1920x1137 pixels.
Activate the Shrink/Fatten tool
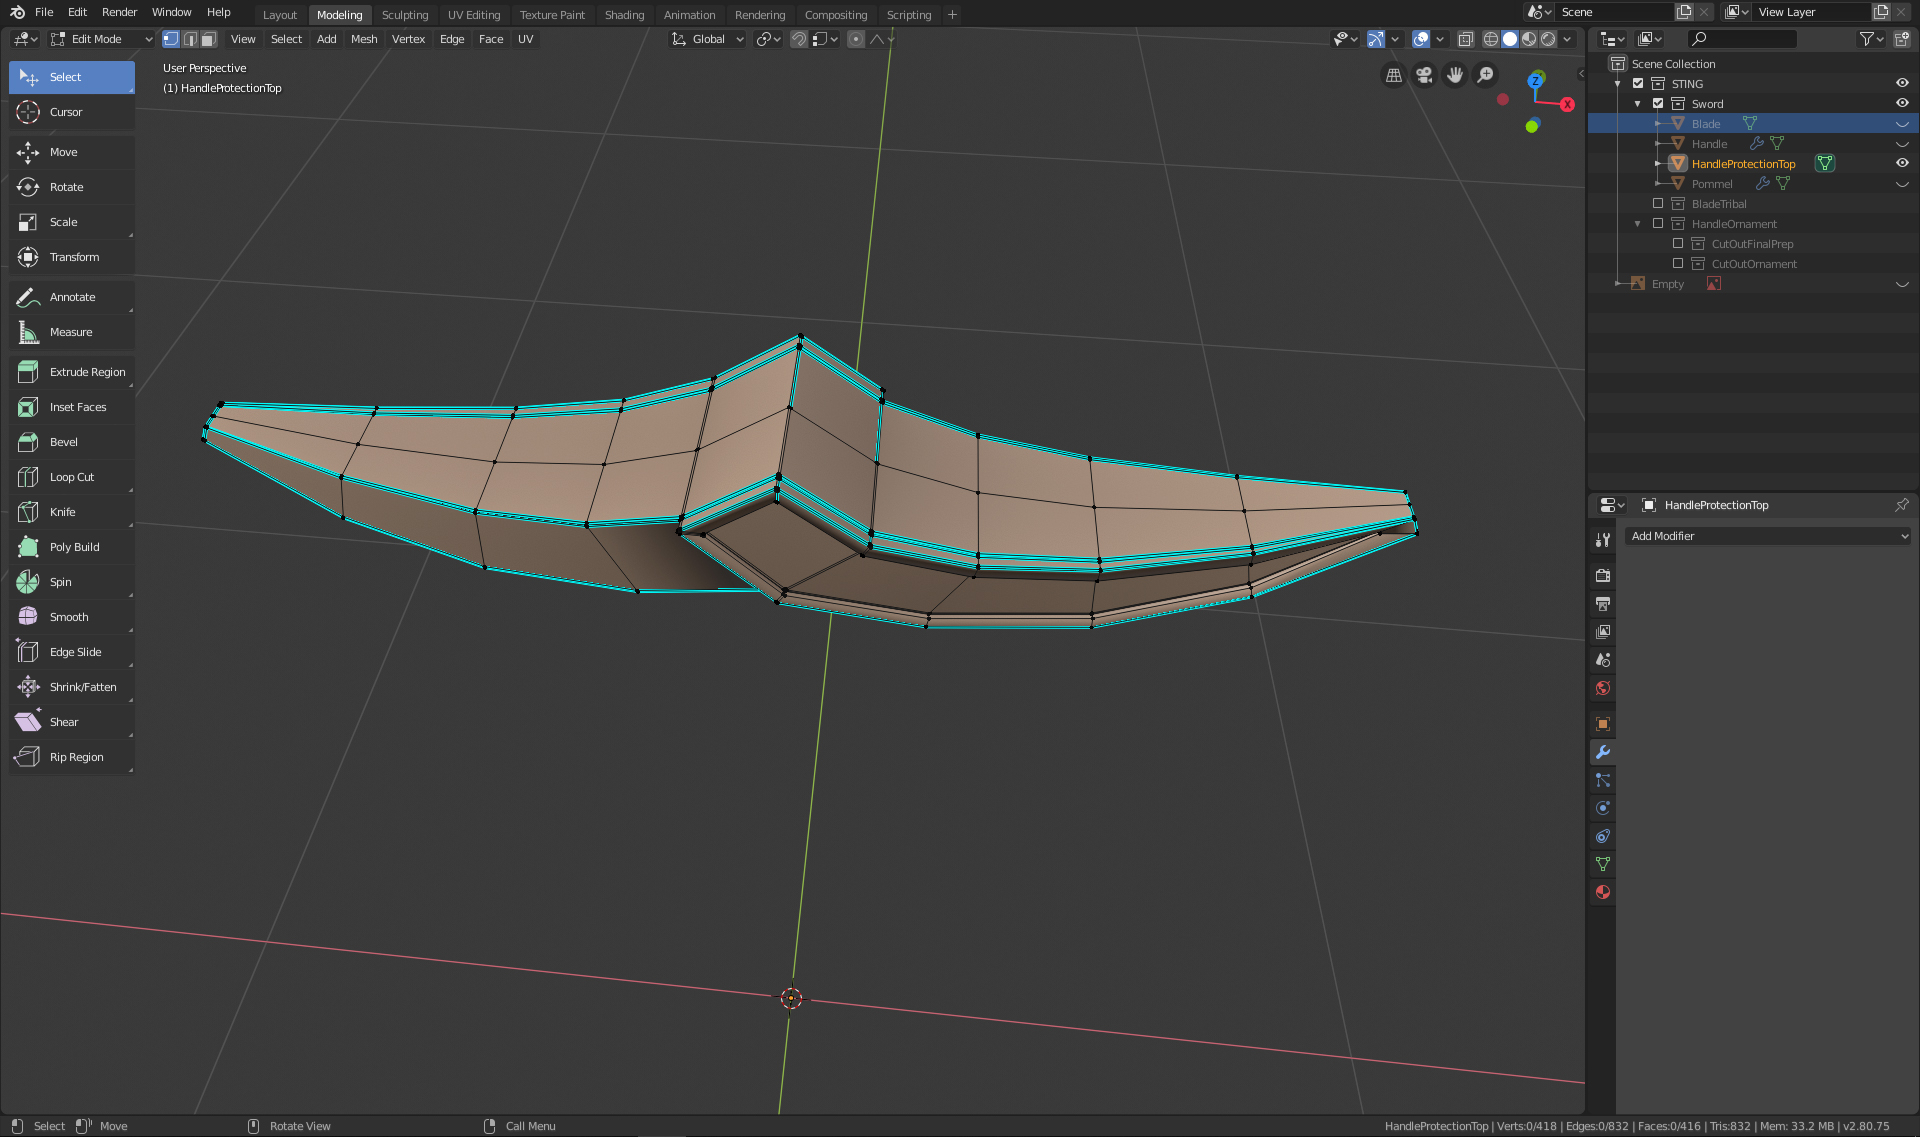[82, 687]
